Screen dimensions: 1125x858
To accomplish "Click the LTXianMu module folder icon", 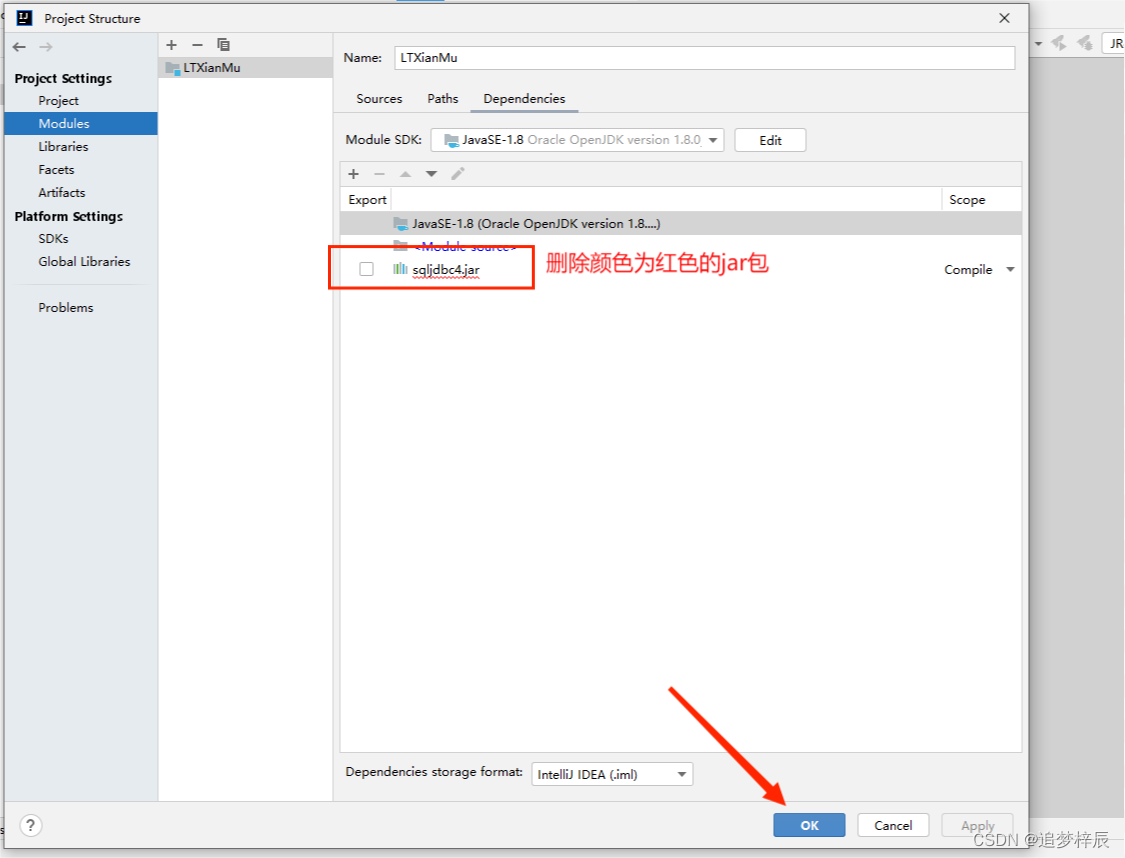I will point(172,67).
